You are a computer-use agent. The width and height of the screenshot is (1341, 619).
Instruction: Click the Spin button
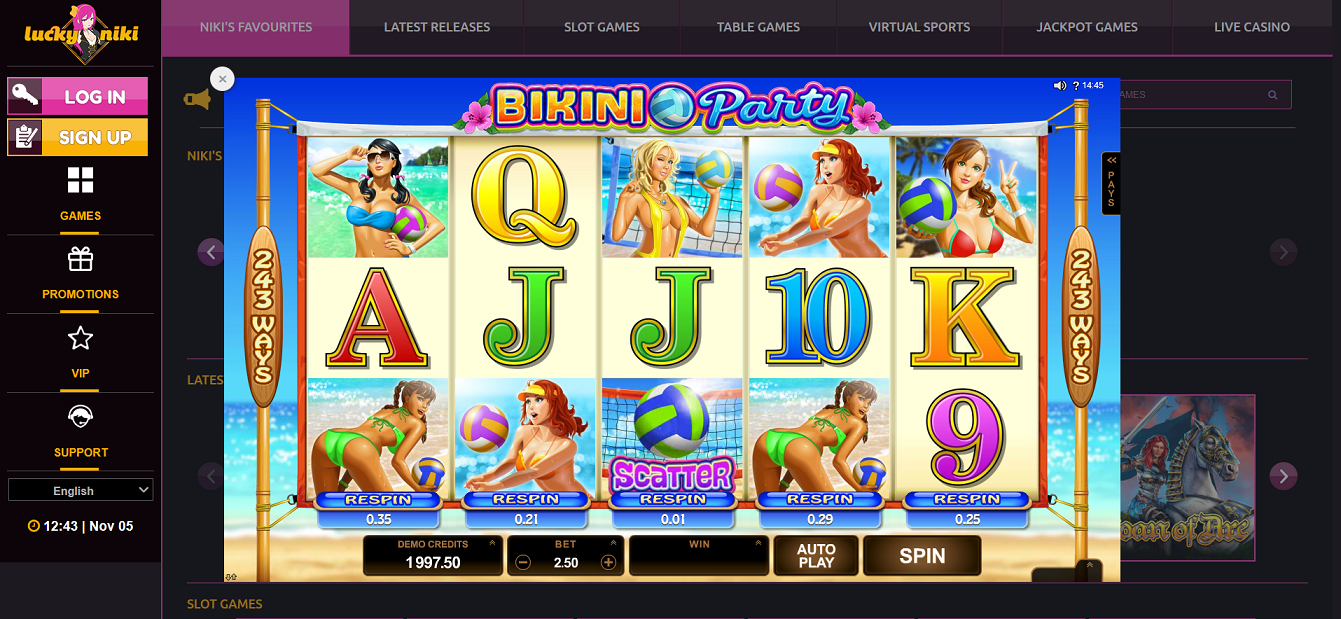coord(922,556)
